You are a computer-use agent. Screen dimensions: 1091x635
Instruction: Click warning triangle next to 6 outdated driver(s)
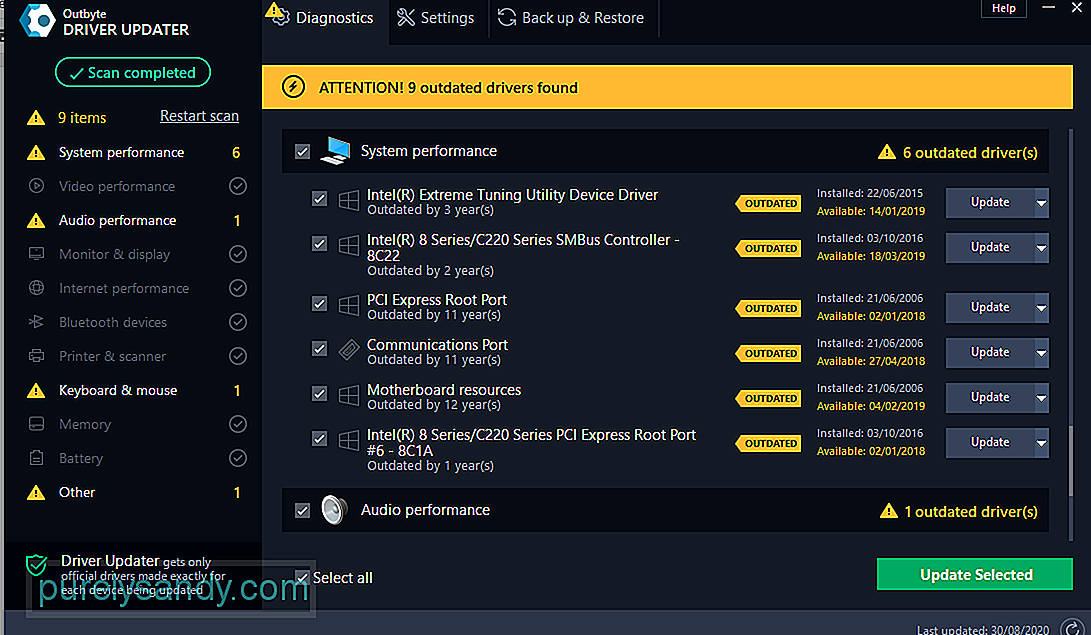[886, 152]
